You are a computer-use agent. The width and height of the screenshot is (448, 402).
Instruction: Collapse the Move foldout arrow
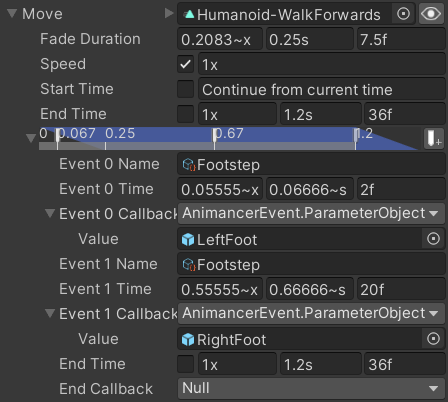pyautogui.click(x=12, y=14)
